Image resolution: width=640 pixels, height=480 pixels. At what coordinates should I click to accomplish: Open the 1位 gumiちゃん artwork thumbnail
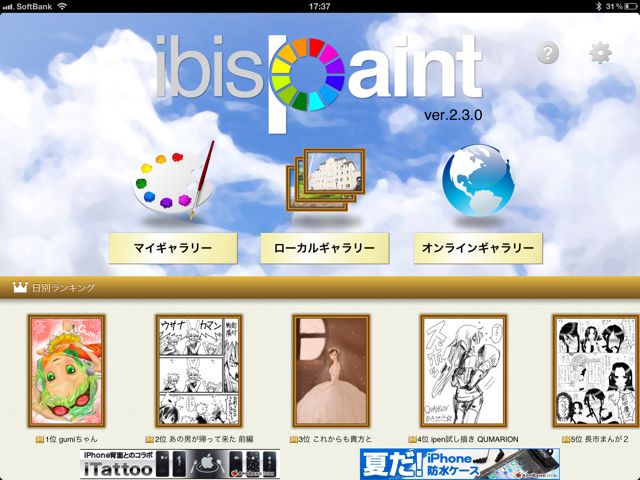pos(67,371)
